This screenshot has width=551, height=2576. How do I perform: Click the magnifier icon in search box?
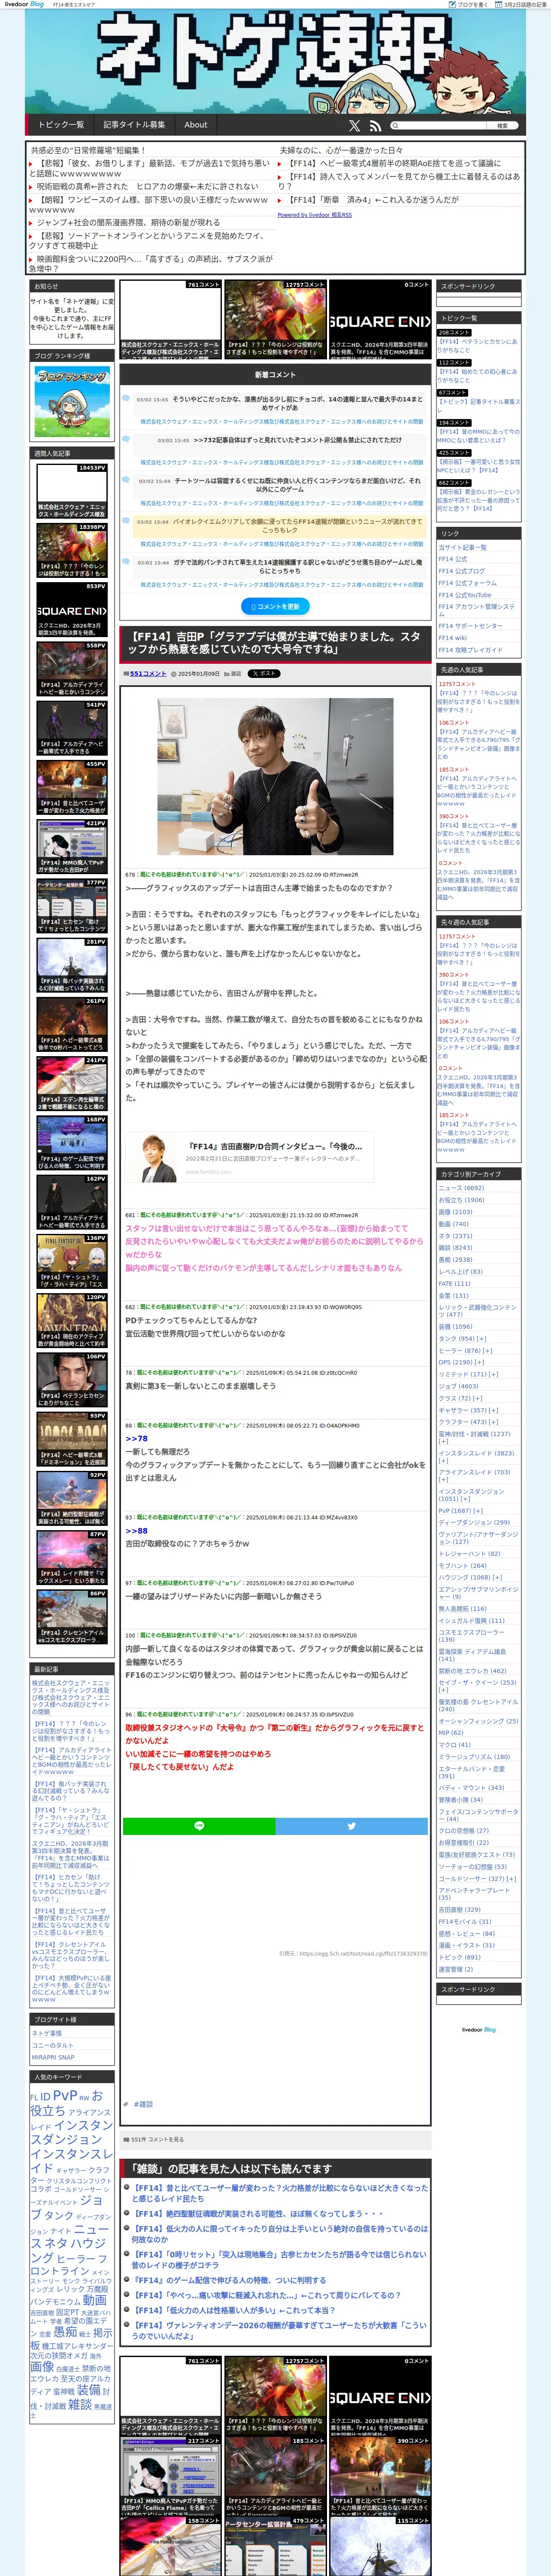click(x=395, y=126)
